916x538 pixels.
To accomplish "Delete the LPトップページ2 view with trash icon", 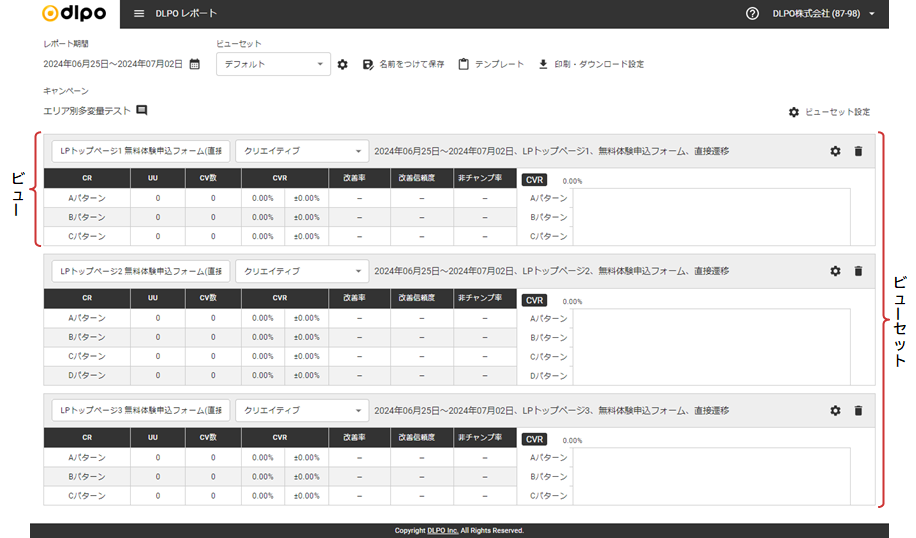I will 858,271.
